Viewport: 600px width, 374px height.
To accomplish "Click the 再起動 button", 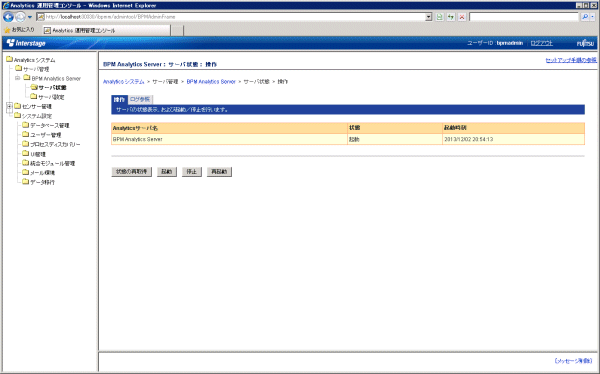I will tap(219, 172).
